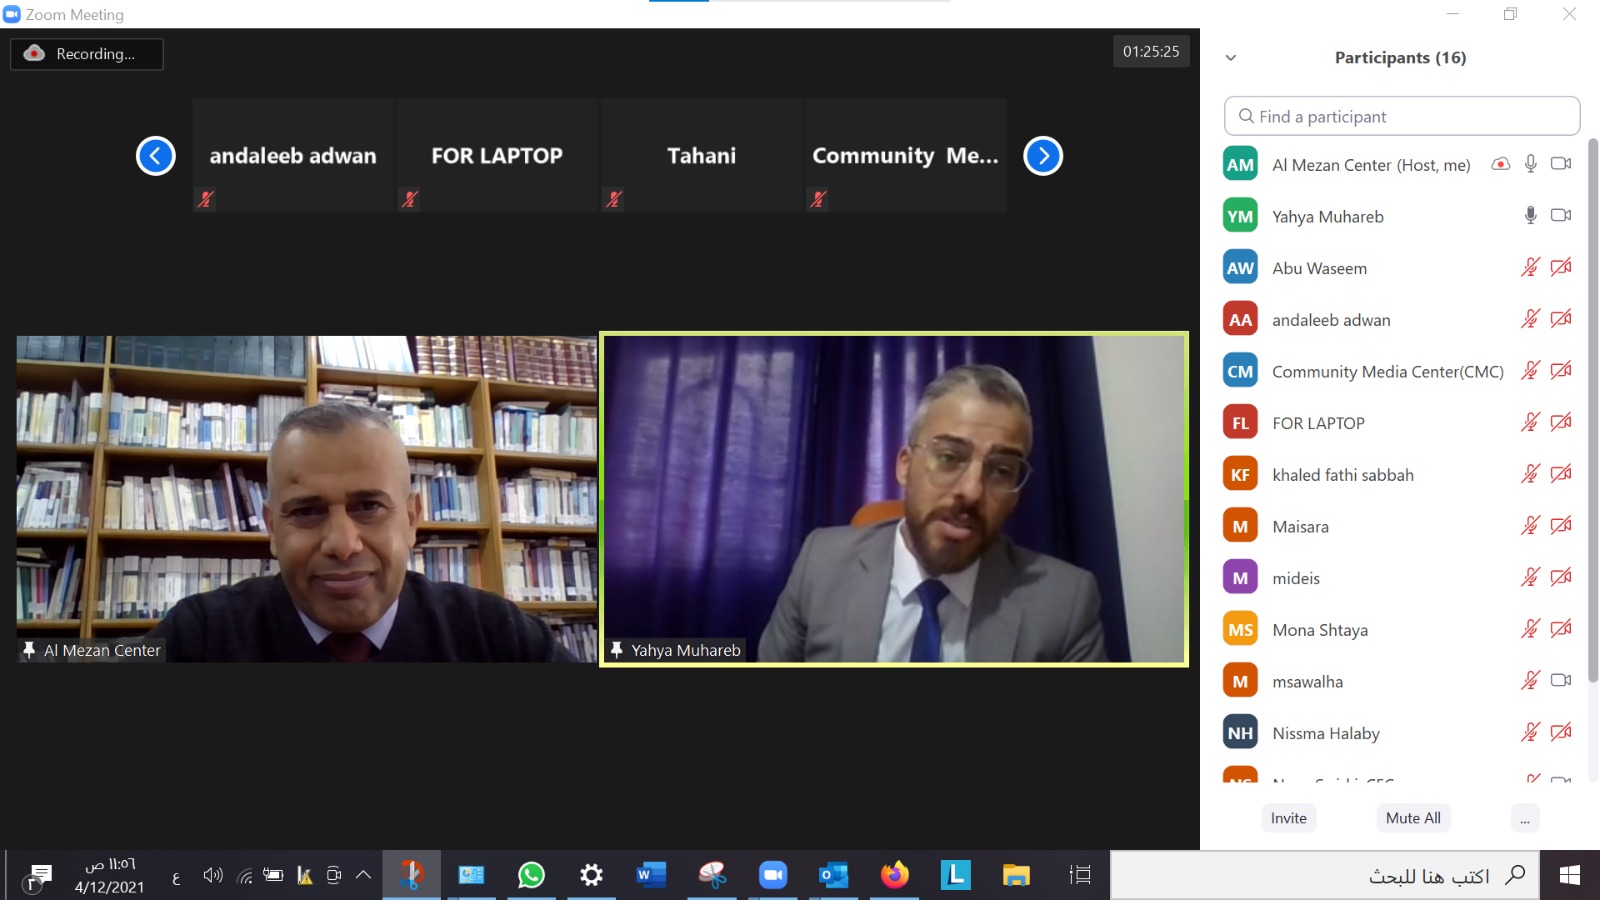Screen dimensions: 1600x900
Task: Collapse the Participants panel chevron
Action: coord(1231,58)
